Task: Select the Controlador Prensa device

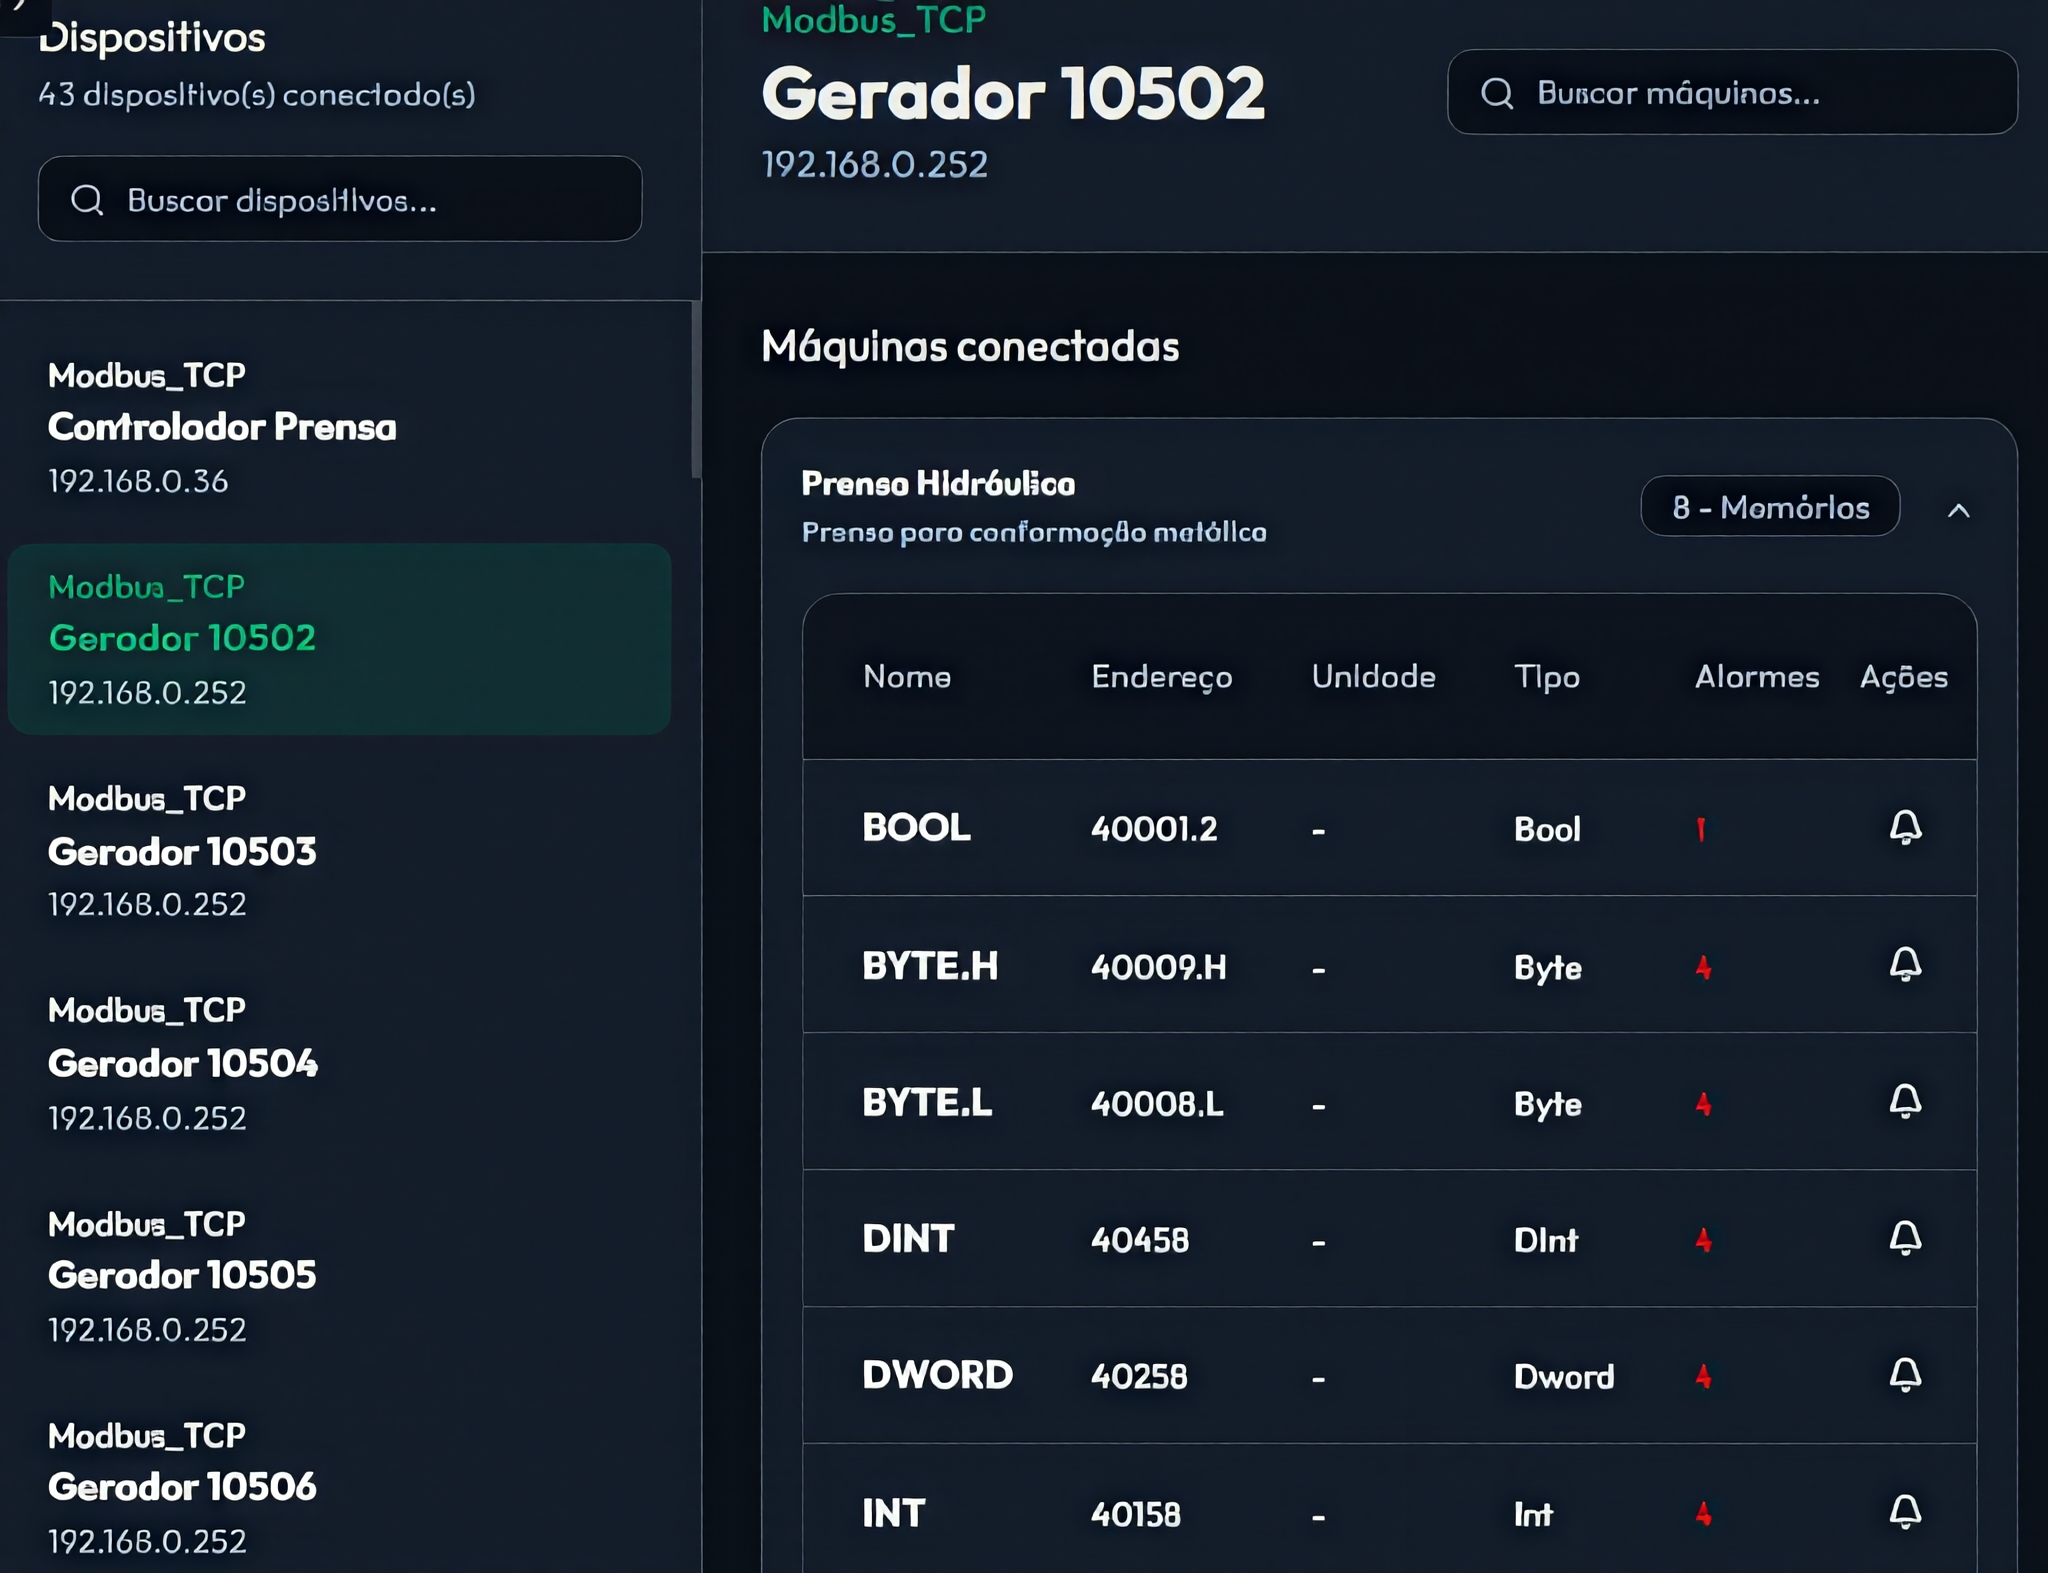Action: [339, 428]
